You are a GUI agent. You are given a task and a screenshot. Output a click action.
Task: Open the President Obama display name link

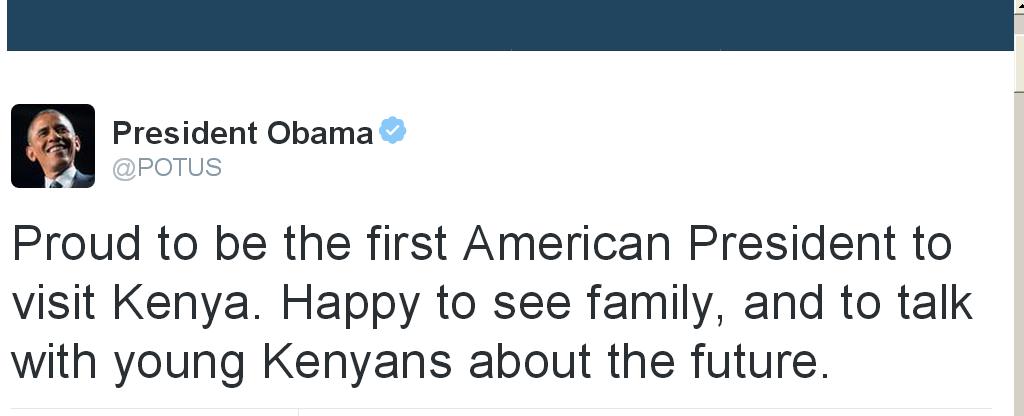pos(242,132)
